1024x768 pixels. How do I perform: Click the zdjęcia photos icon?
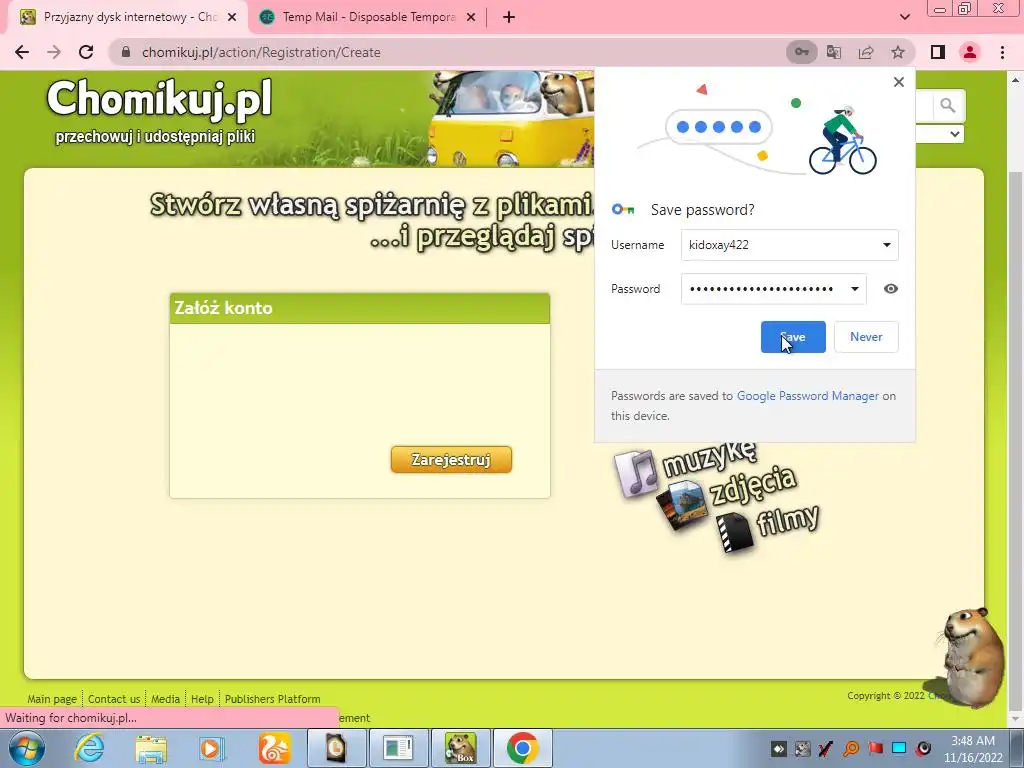click(682, 505)
